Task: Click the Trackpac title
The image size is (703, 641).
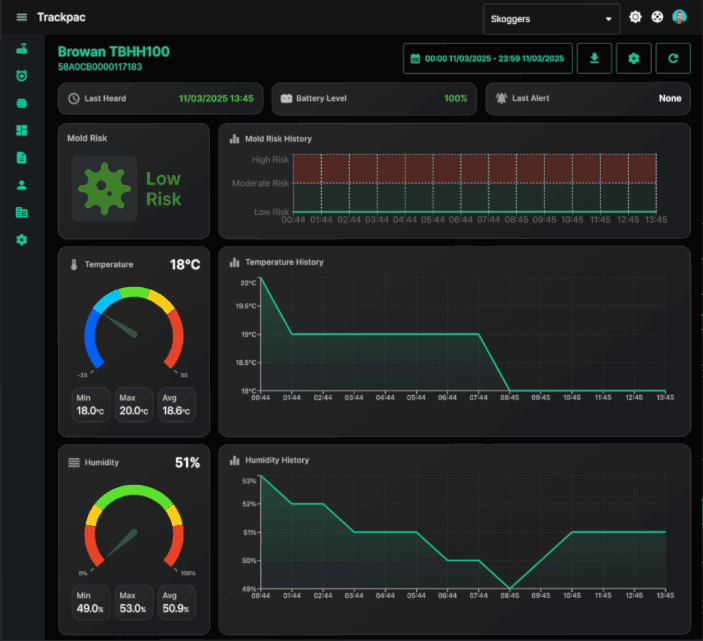Action: (x=61, y=17)
